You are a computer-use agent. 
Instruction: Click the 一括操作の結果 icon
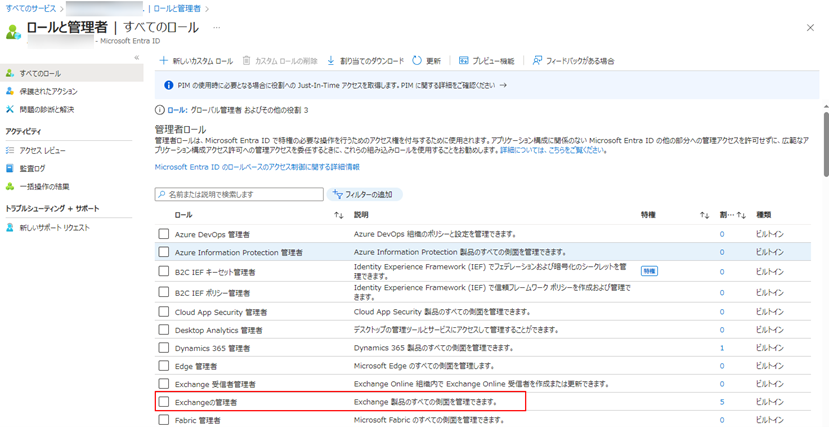(x=10, y=187)
